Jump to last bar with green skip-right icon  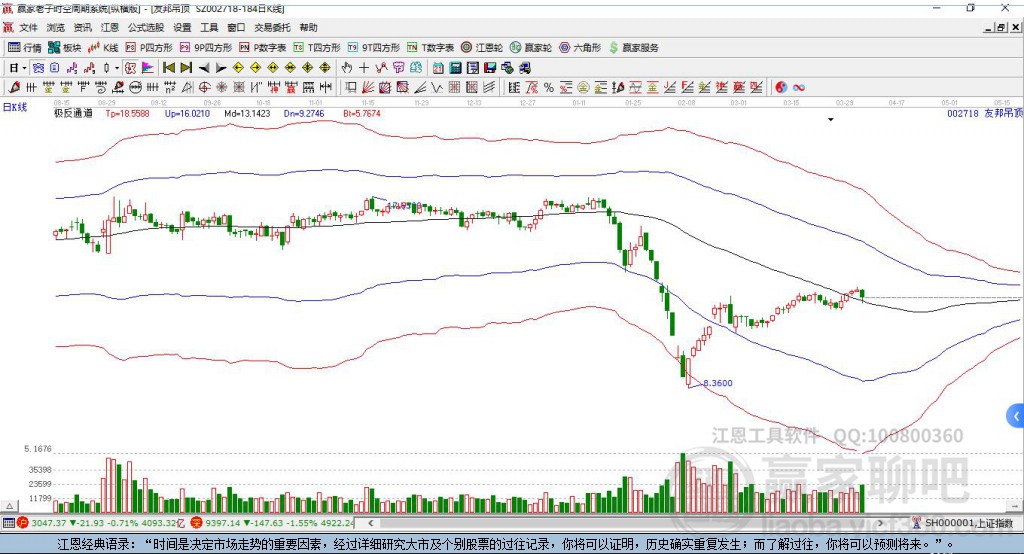186,68
